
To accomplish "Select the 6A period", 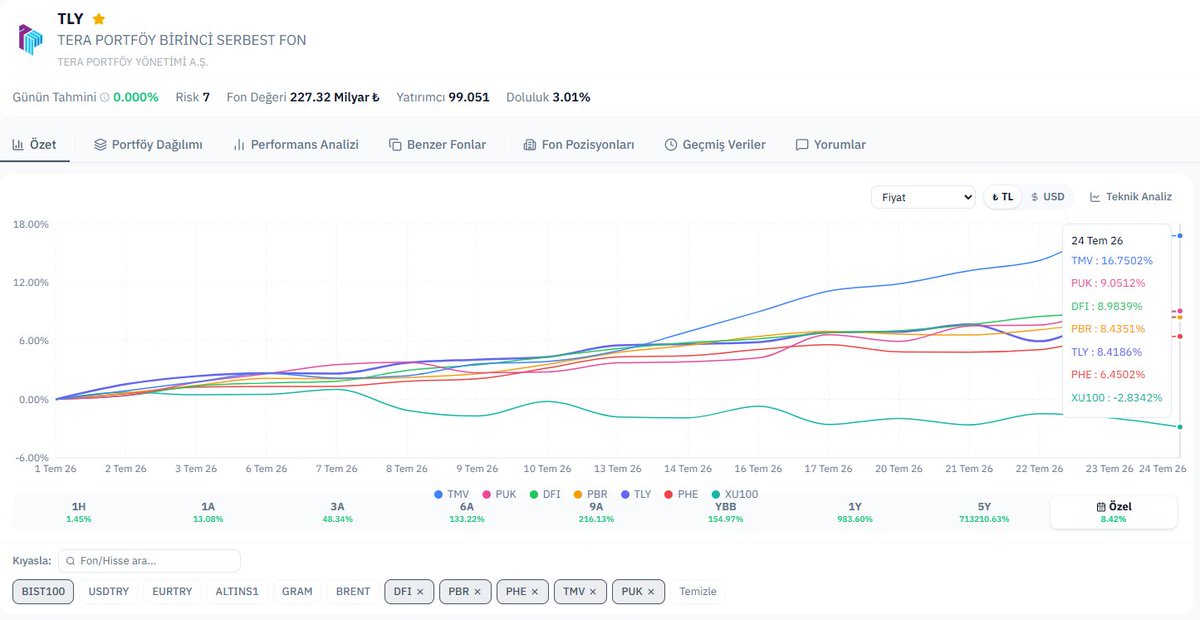I will click(x=466, y=512).
